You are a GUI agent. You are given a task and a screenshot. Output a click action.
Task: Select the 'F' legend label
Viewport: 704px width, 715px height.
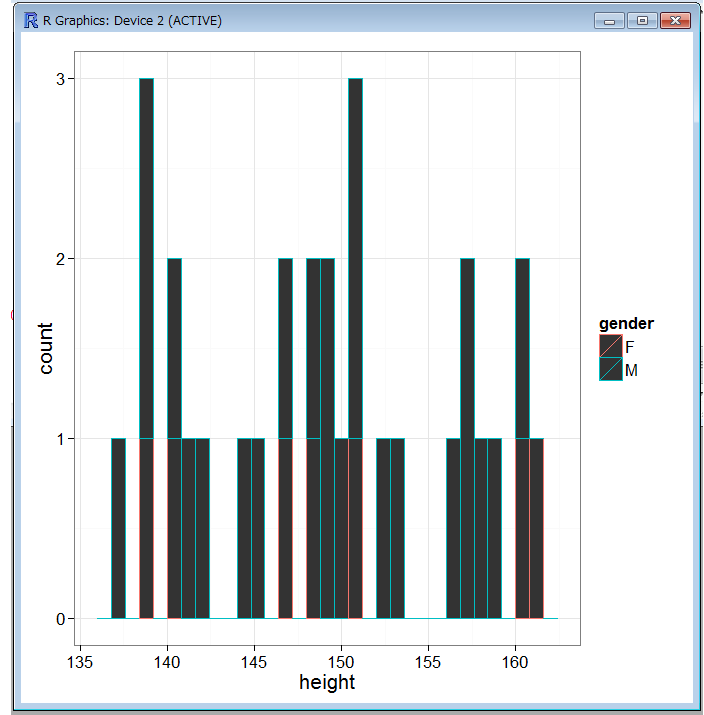[630, 347]
